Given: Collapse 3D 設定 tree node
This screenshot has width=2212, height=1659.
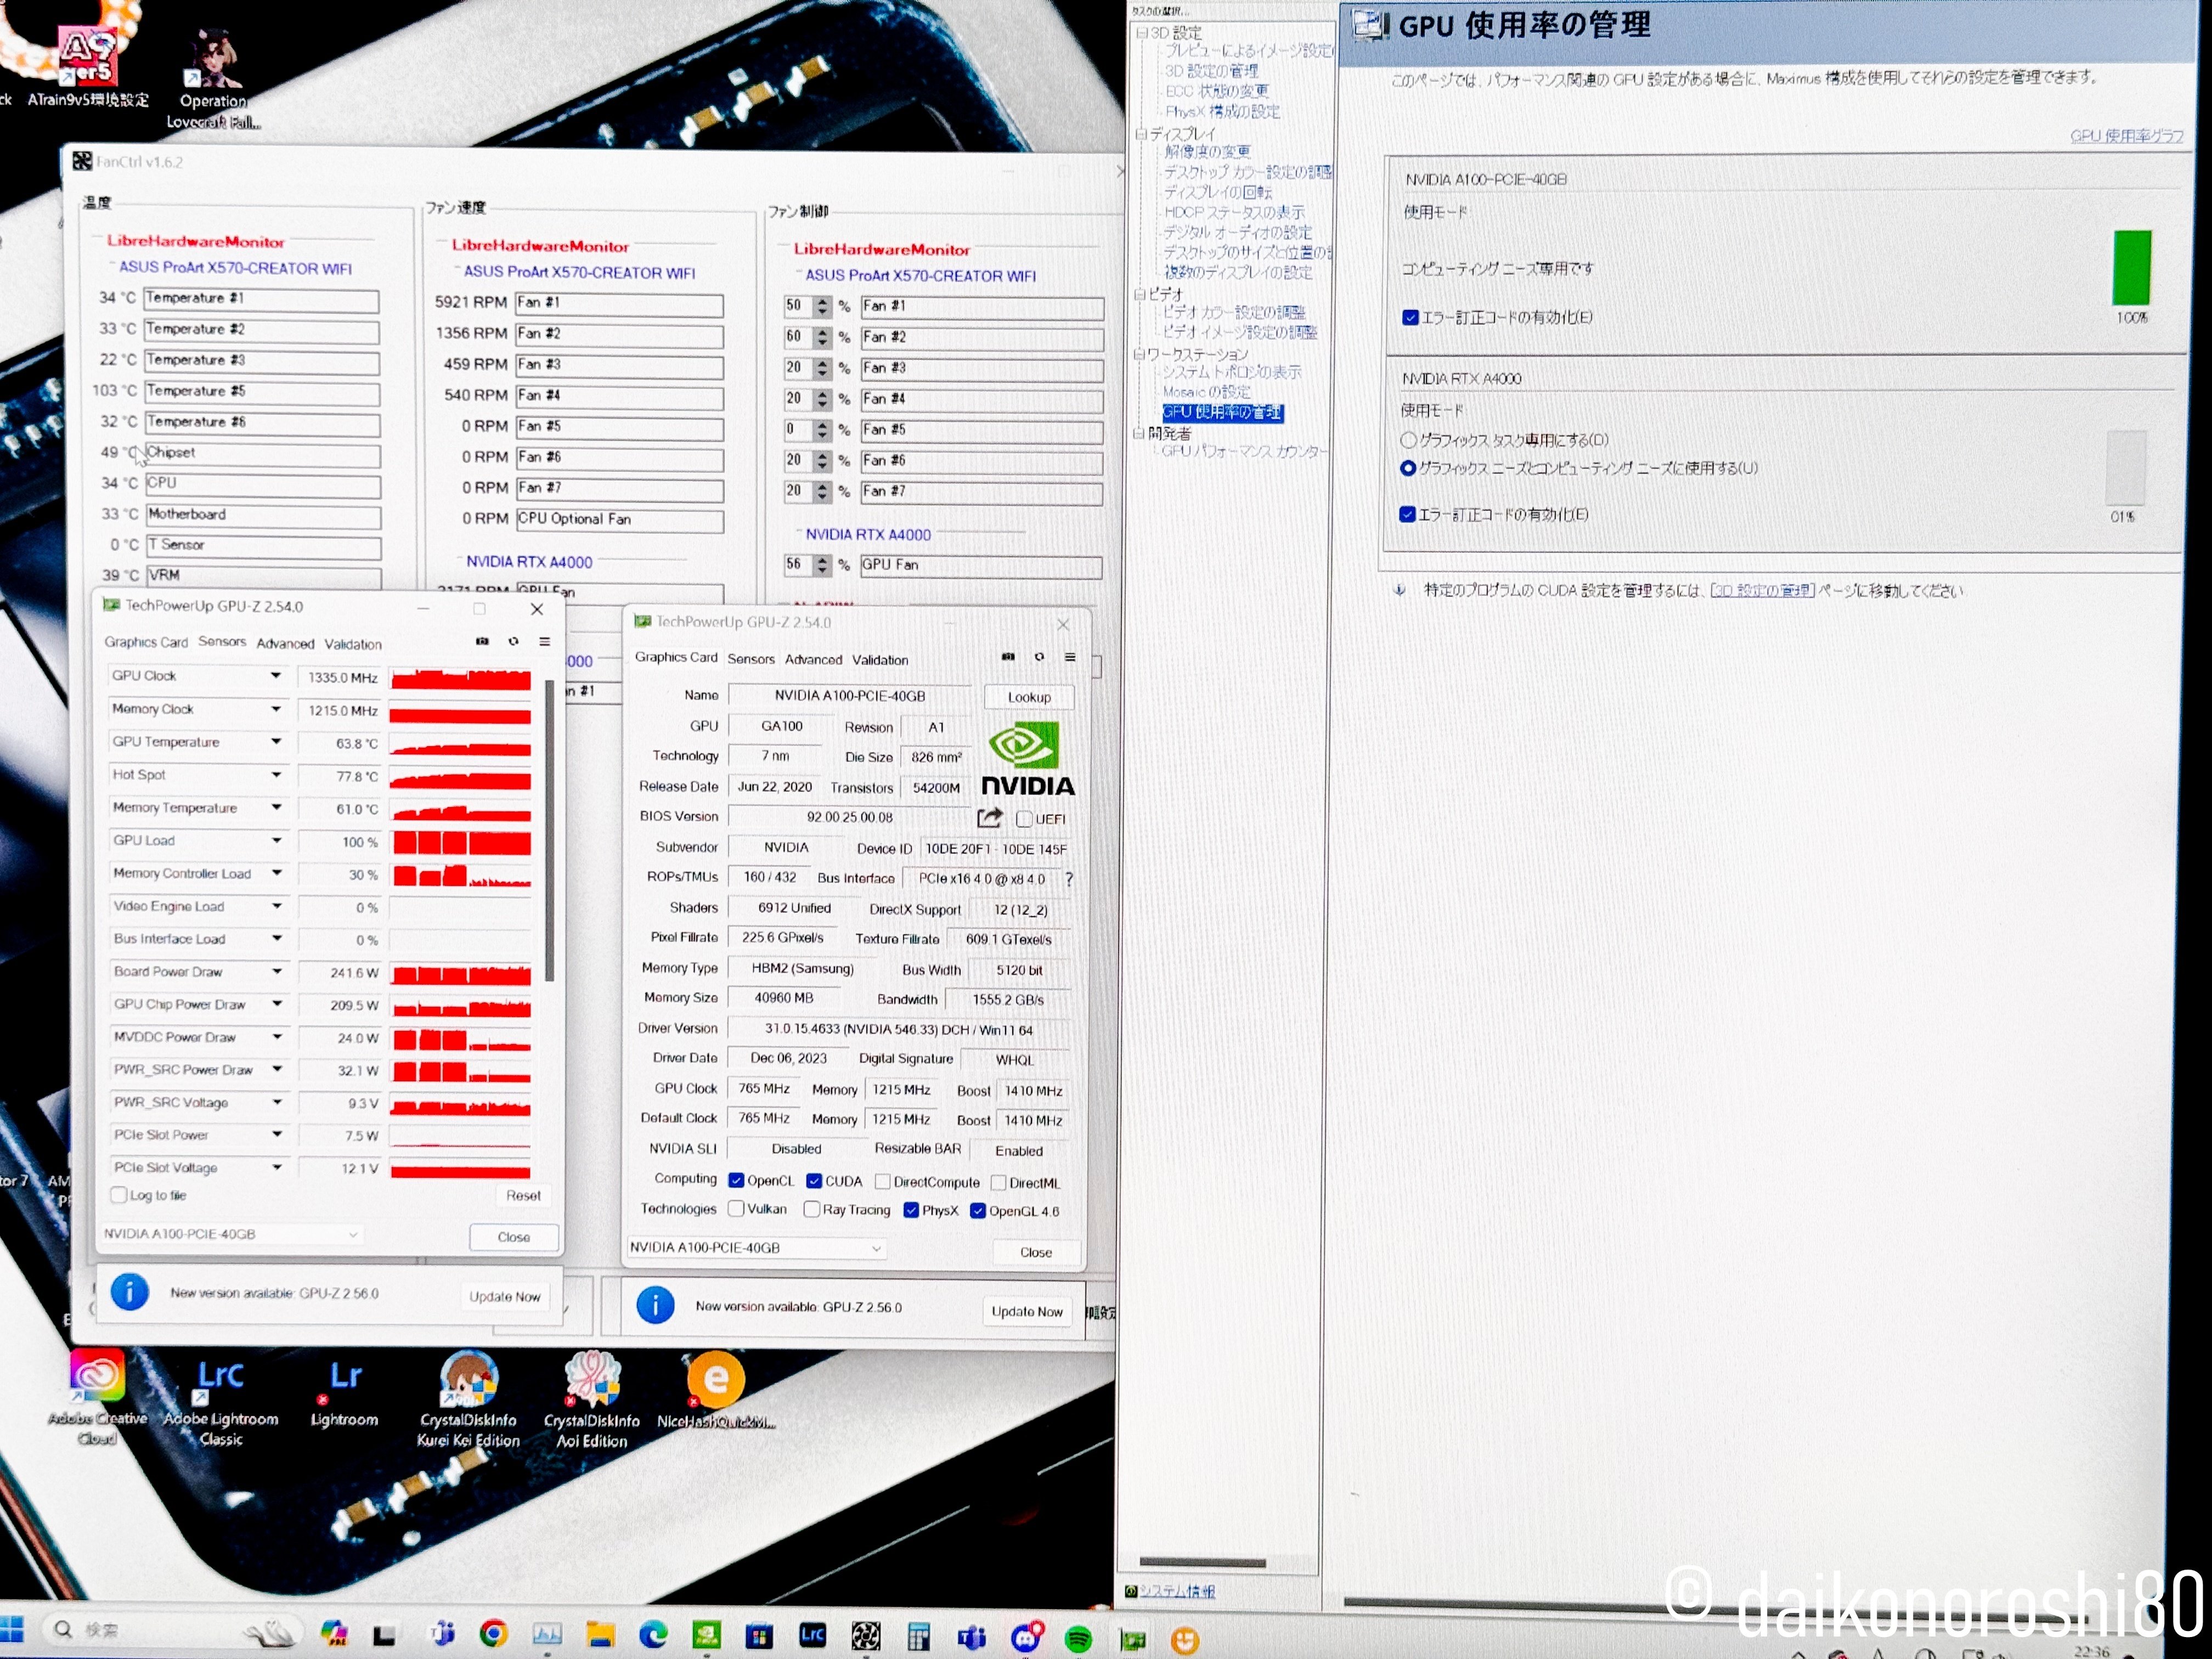Looking at the screenshot, I should click(x=1142, y=33).
